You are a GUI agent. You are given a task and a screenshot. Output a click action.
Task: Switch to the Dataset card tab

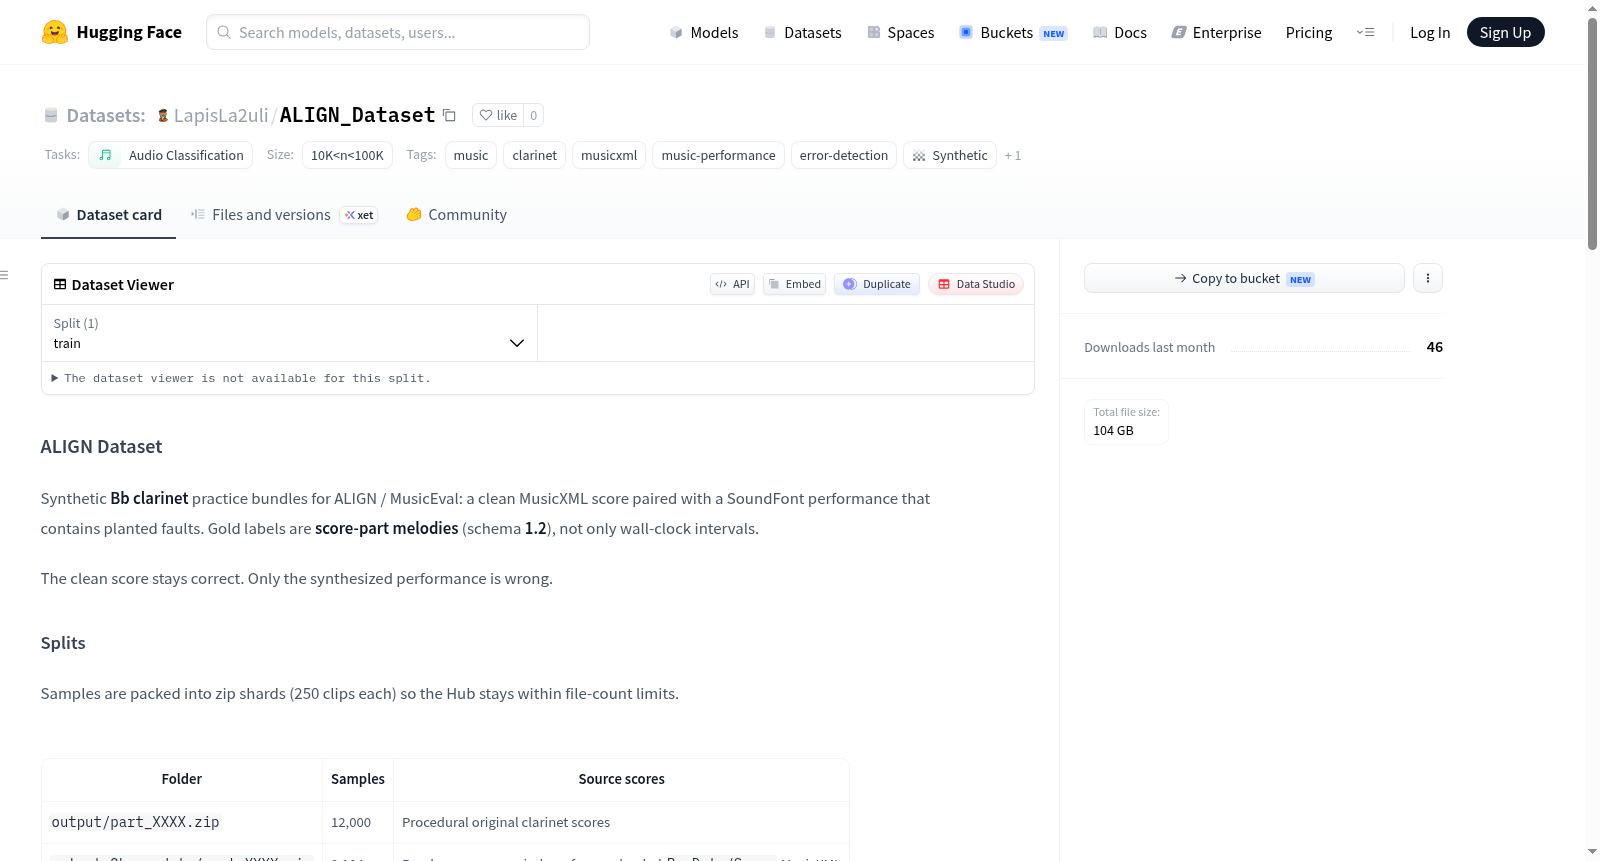point(108,215)
